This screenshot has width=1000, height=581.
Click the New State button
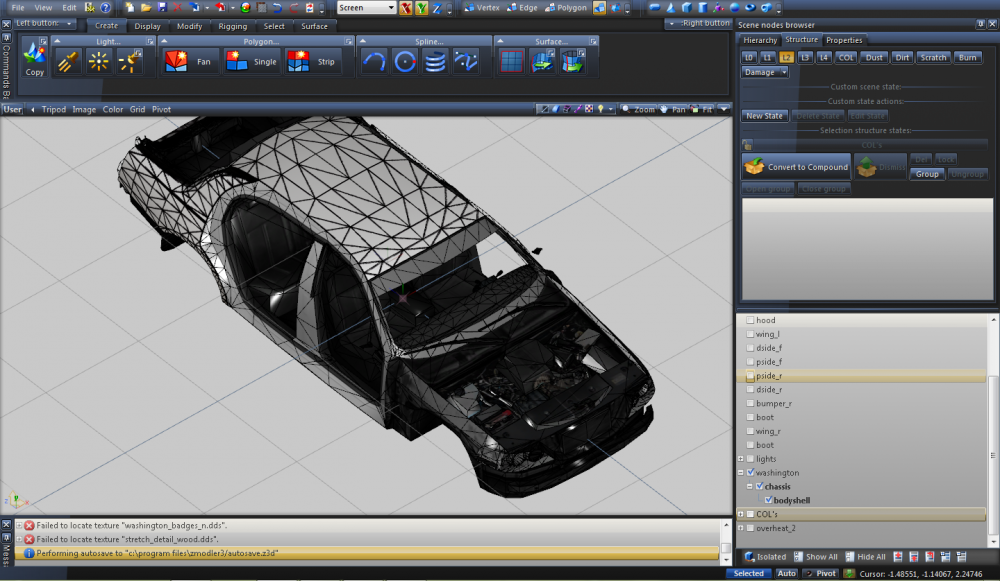click(x=765, y=116)
